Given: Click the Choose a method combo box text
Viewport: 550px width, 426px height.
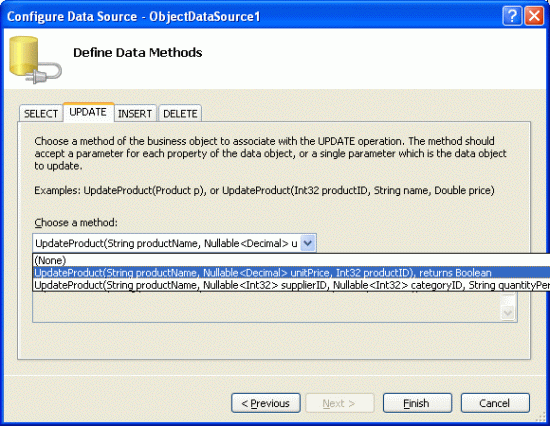Looking at the screenshot, I should (x=167, y=243).
